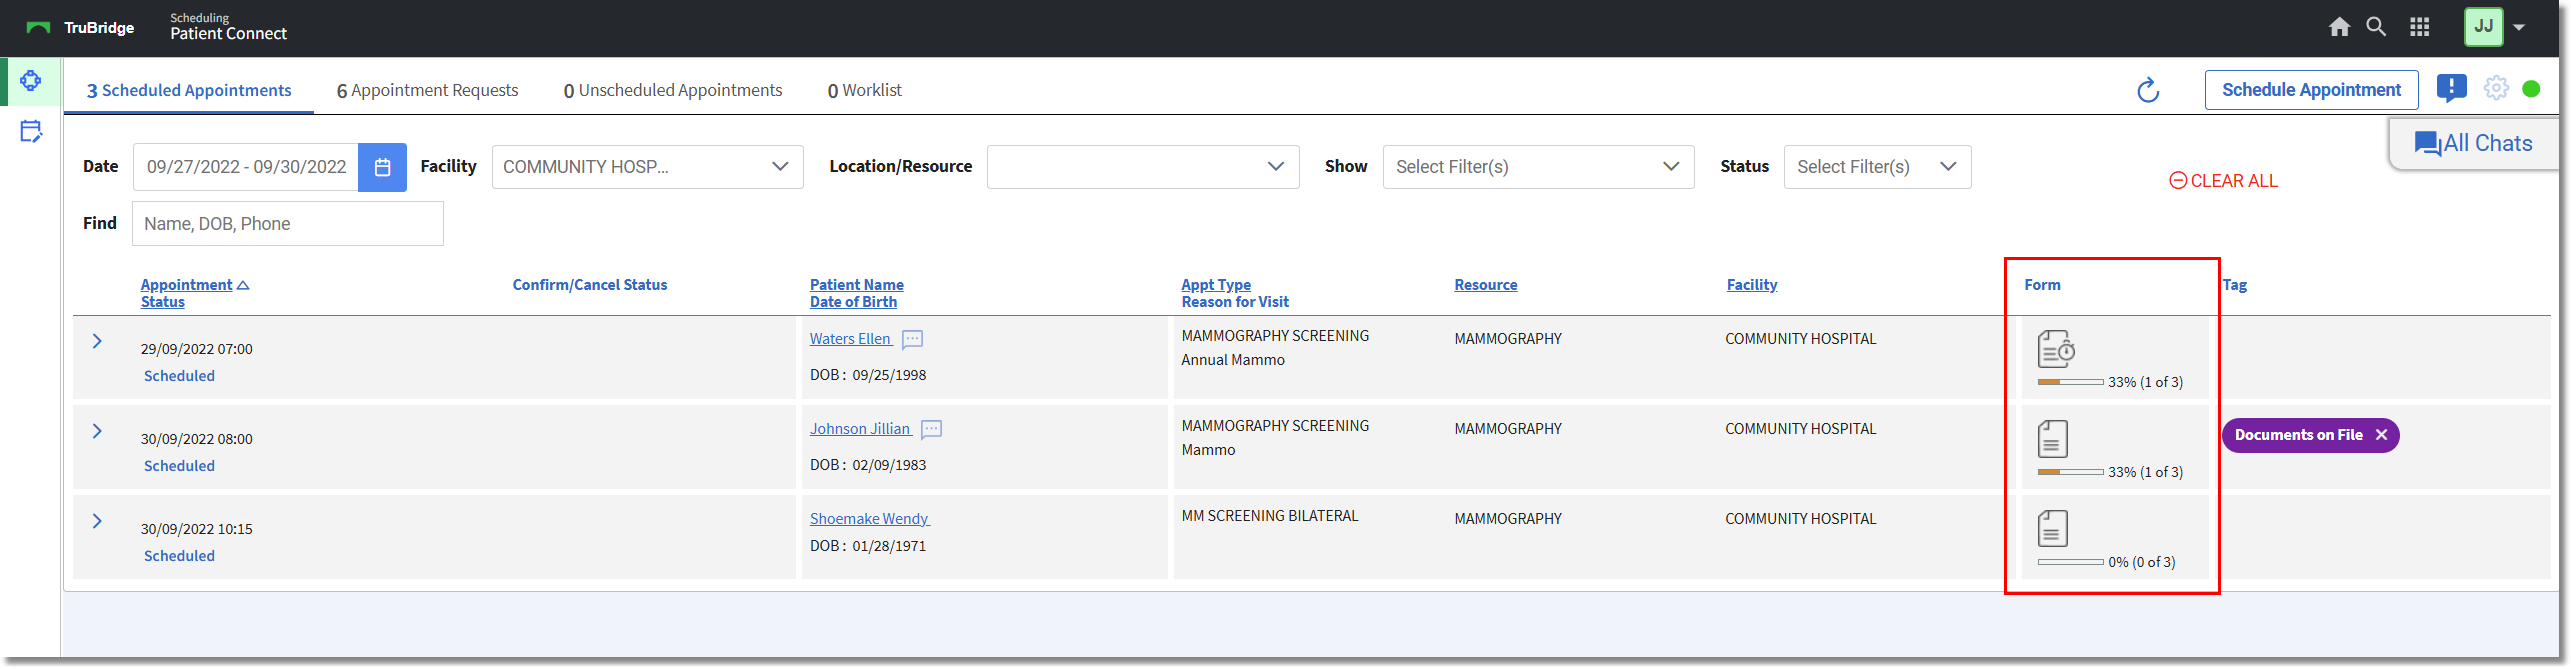
Task: Select the Patient Connect sidebar icon
Action: (31, 81)
